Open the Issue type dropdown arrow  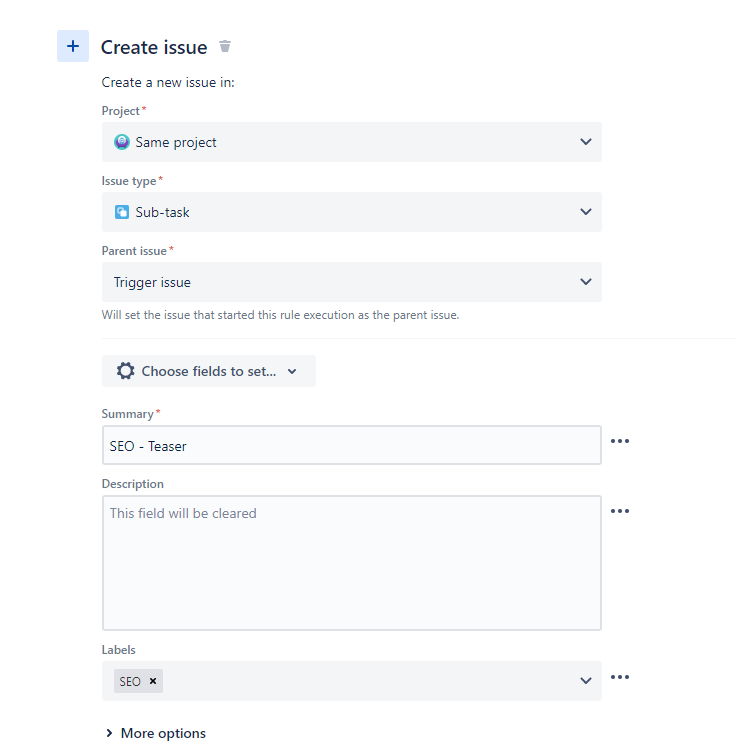click(x=586, y=212)
